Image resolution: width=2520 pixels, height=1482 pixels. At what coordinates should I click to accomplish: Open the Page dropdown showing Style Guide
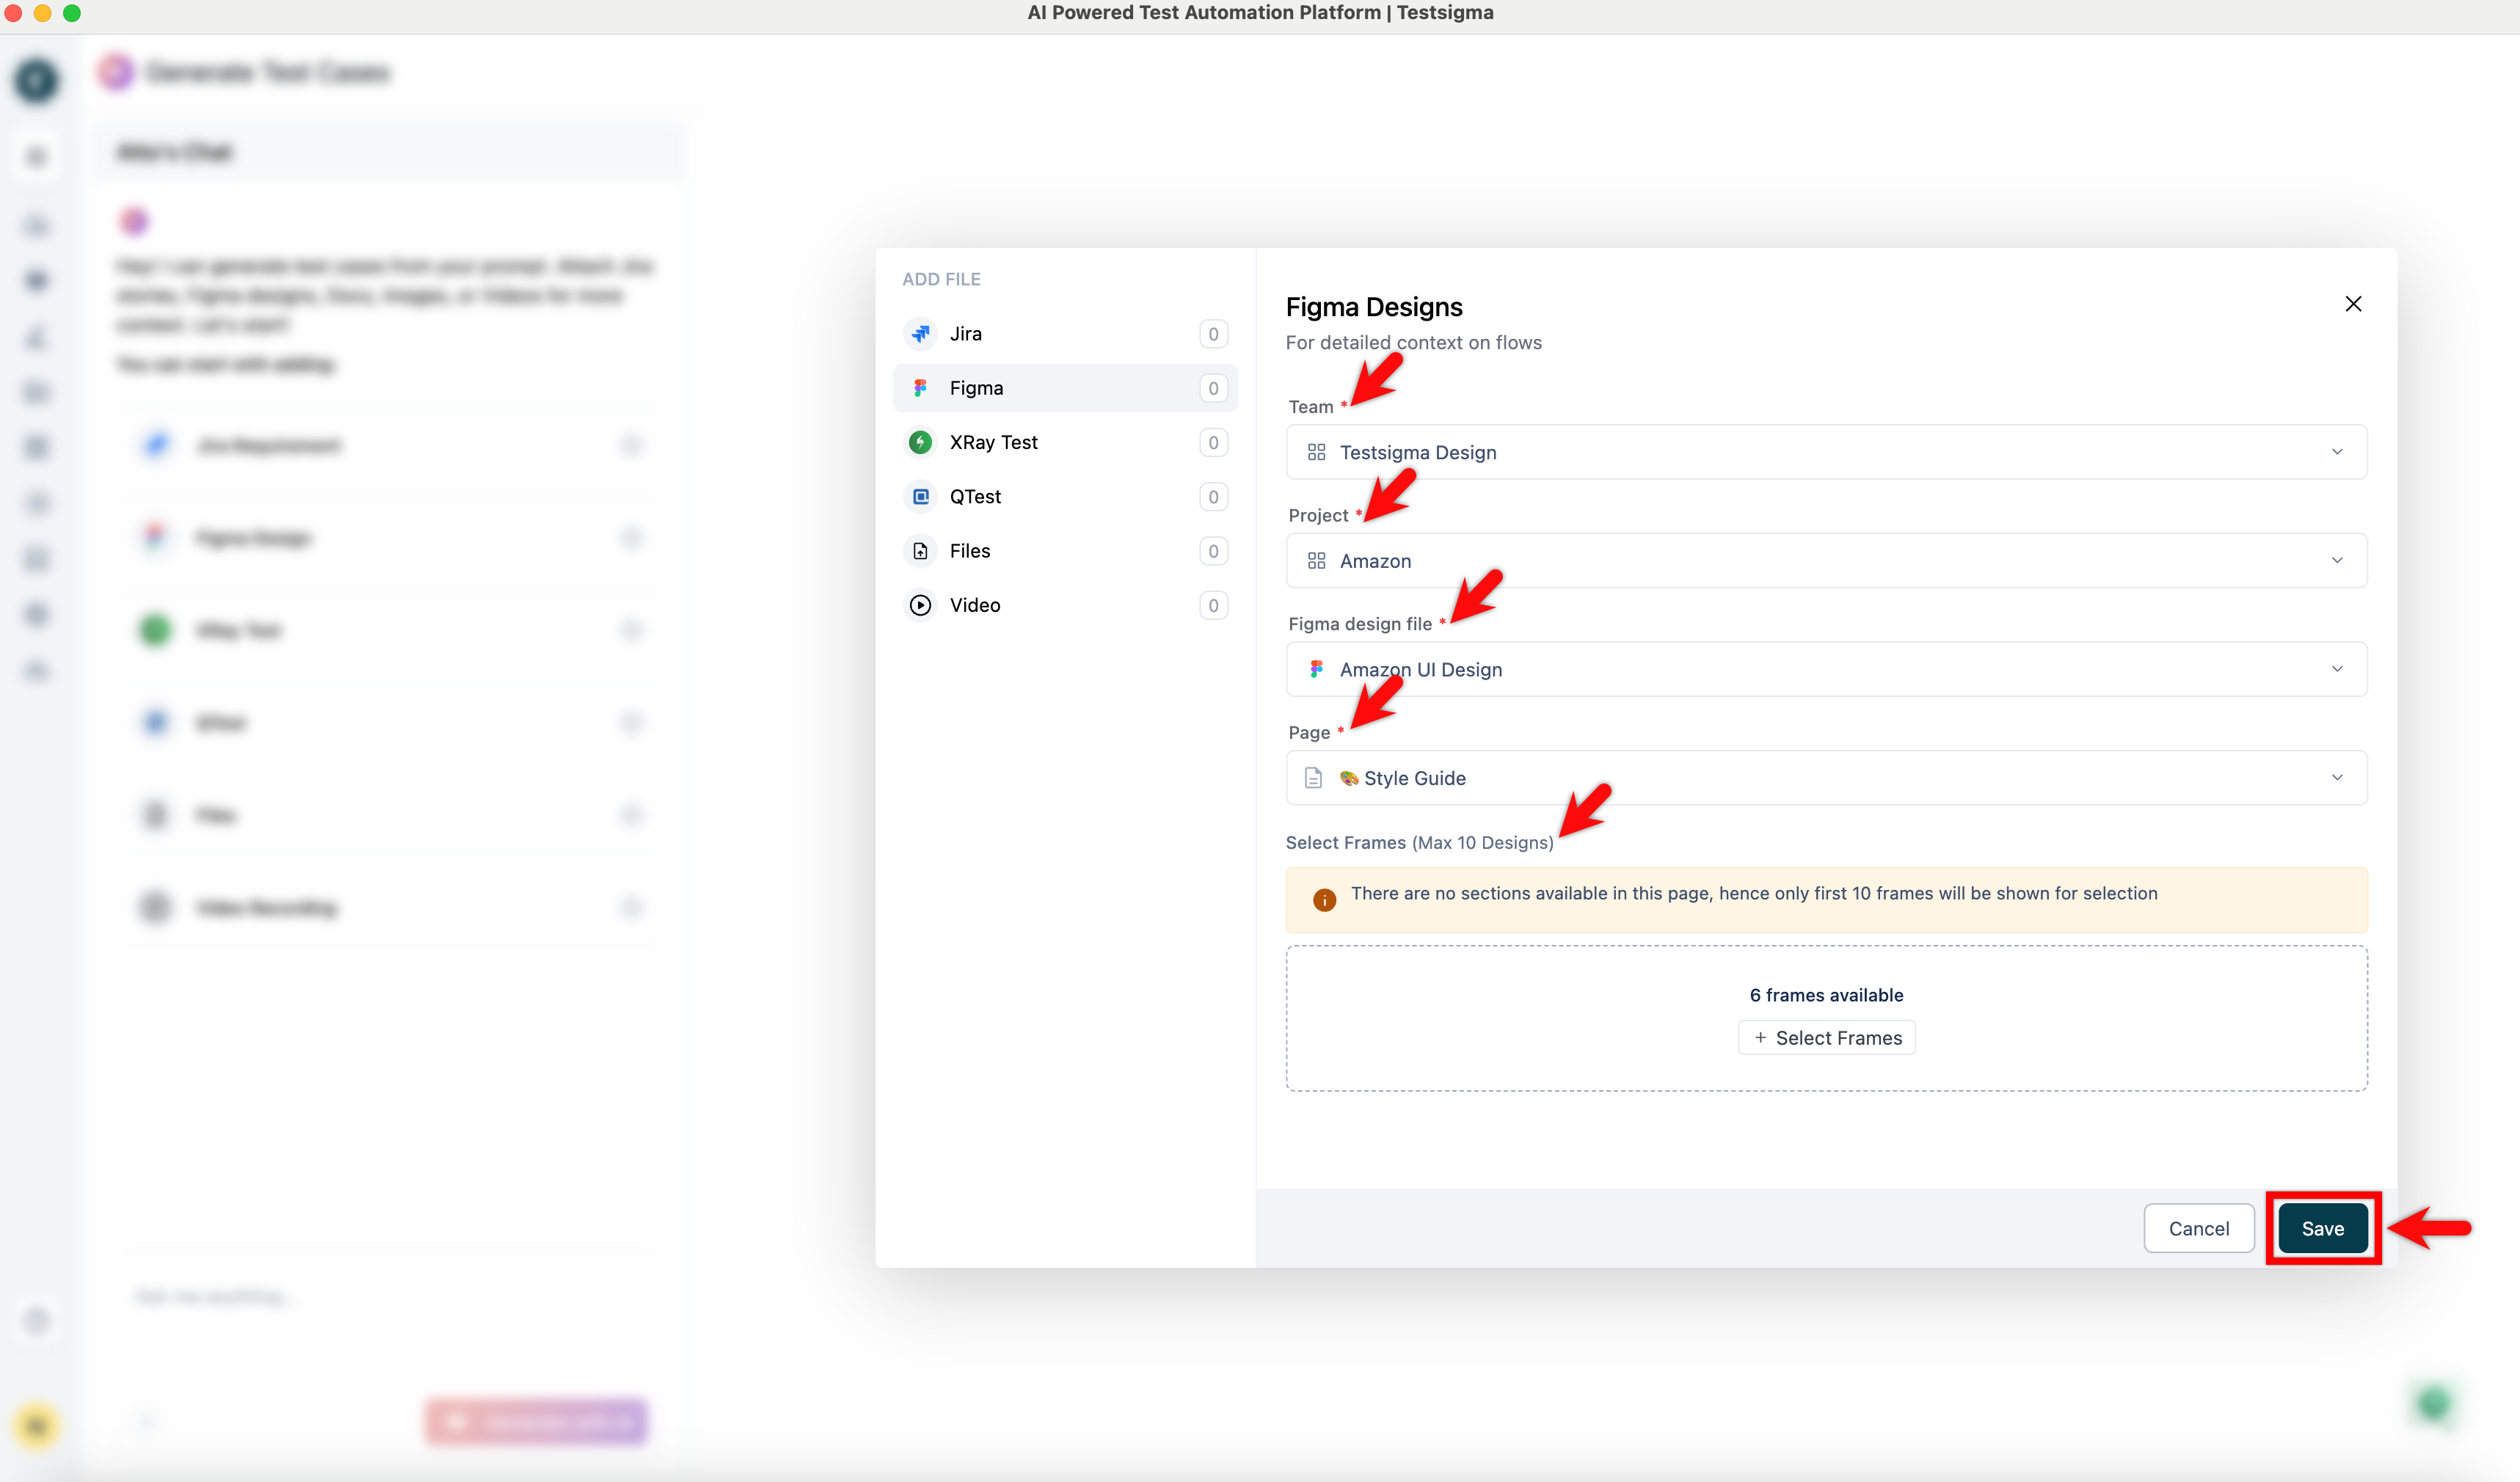pyautogui.click(x=2337, y=777)
